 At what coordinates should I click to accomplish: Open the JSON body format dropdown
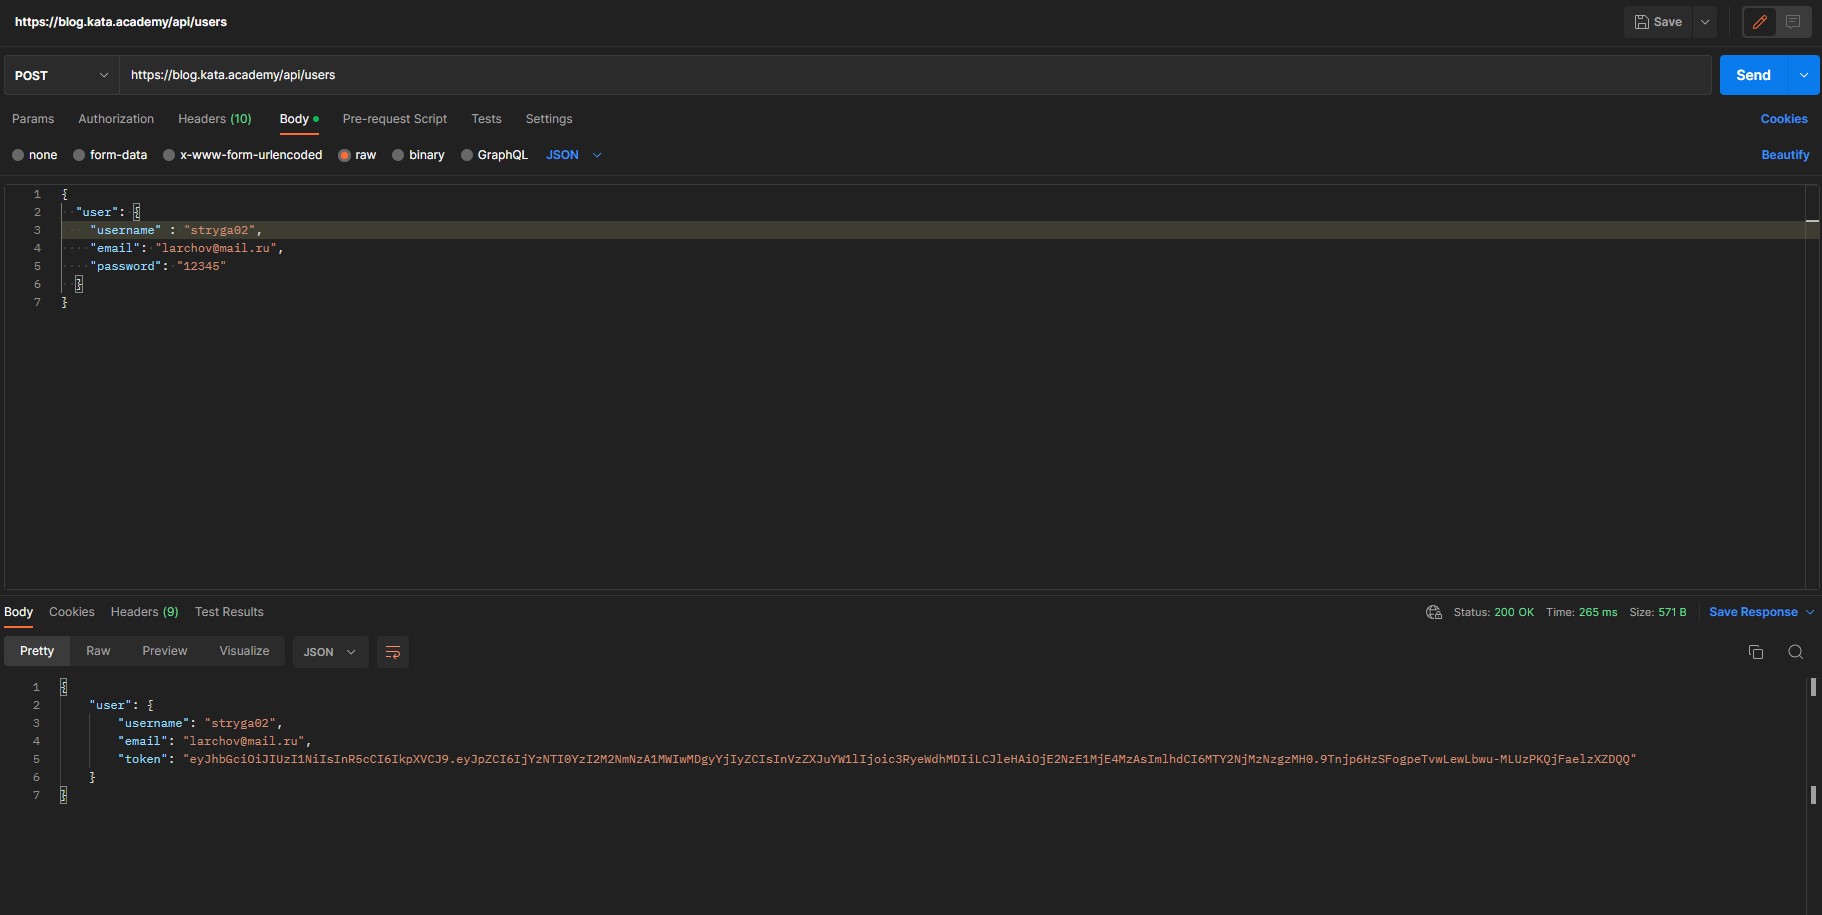572,155
